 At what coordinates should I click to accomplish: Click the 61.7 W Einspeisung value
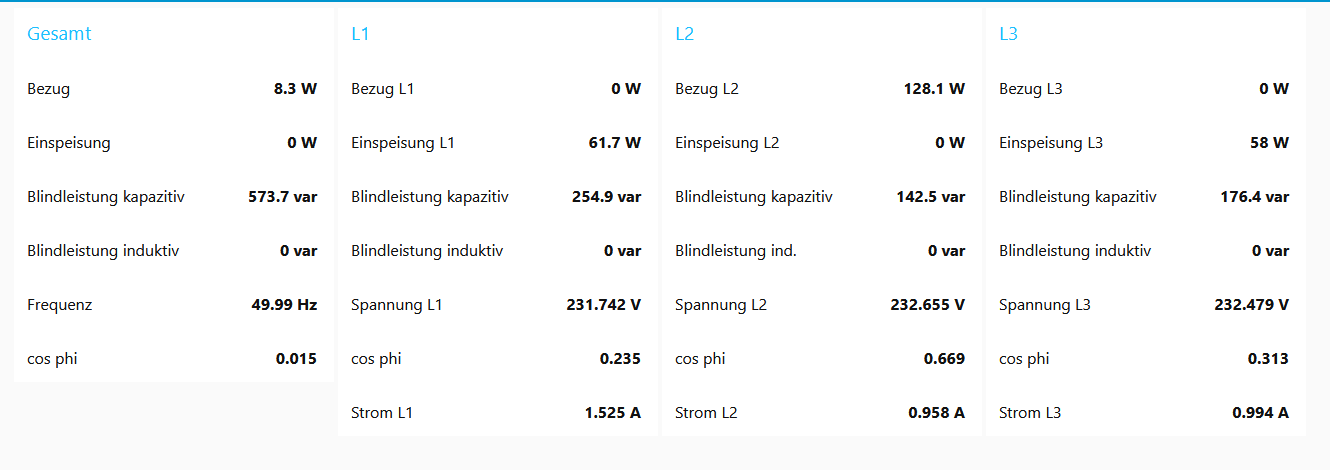[x=614, y=143]
